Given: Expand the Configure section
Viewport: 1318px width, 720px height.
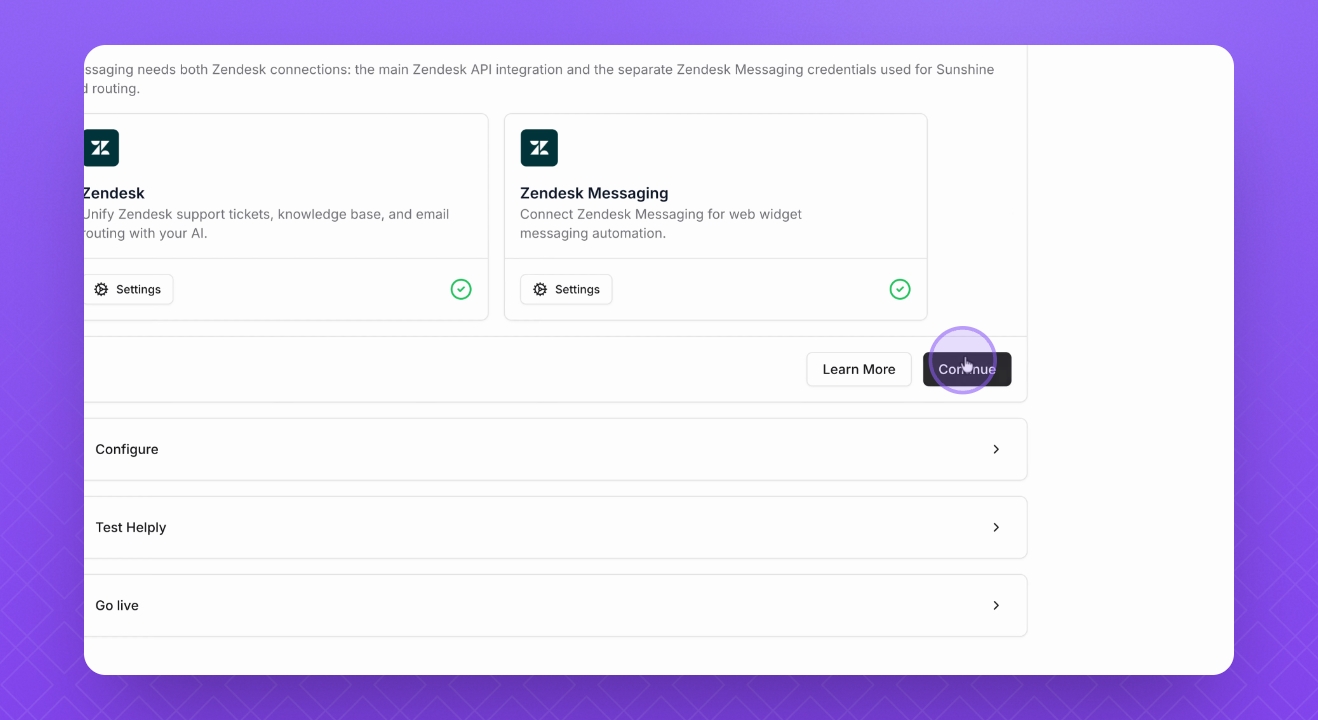Looking at the screenshot, I should point(555,449).
